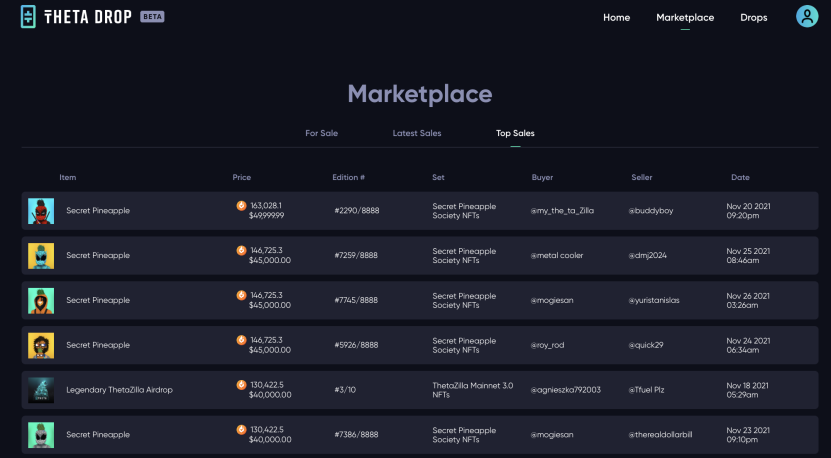
Task: Click edition number #7259/8888
Action: 356,256
